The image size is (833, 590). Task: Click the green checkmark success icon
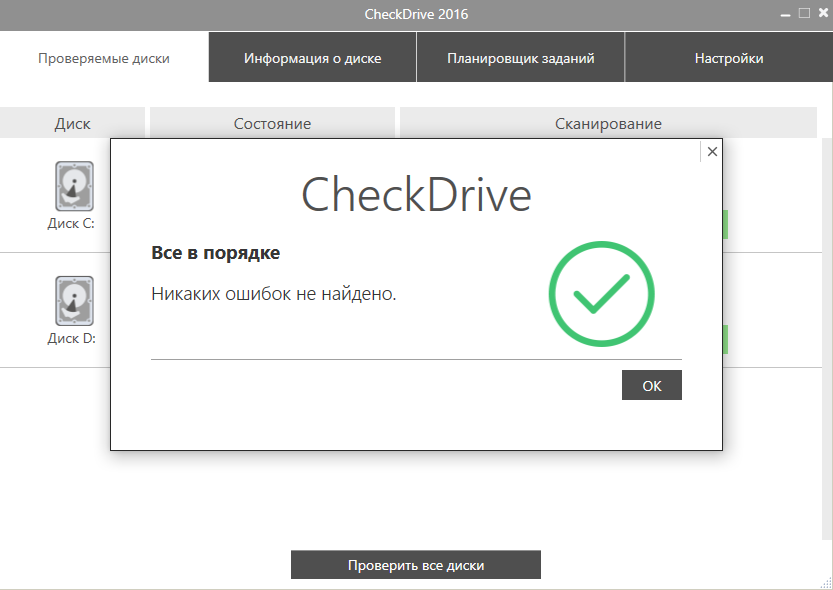tap(601, 294)
